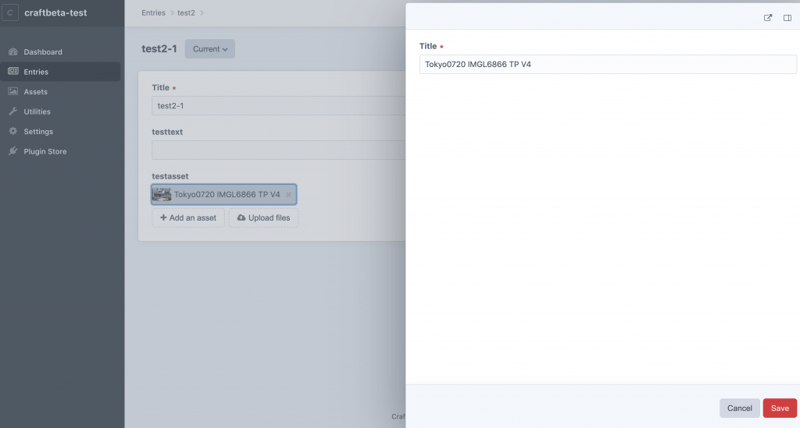
Task: Click the Settings gear icon
Action: [13, 132]
